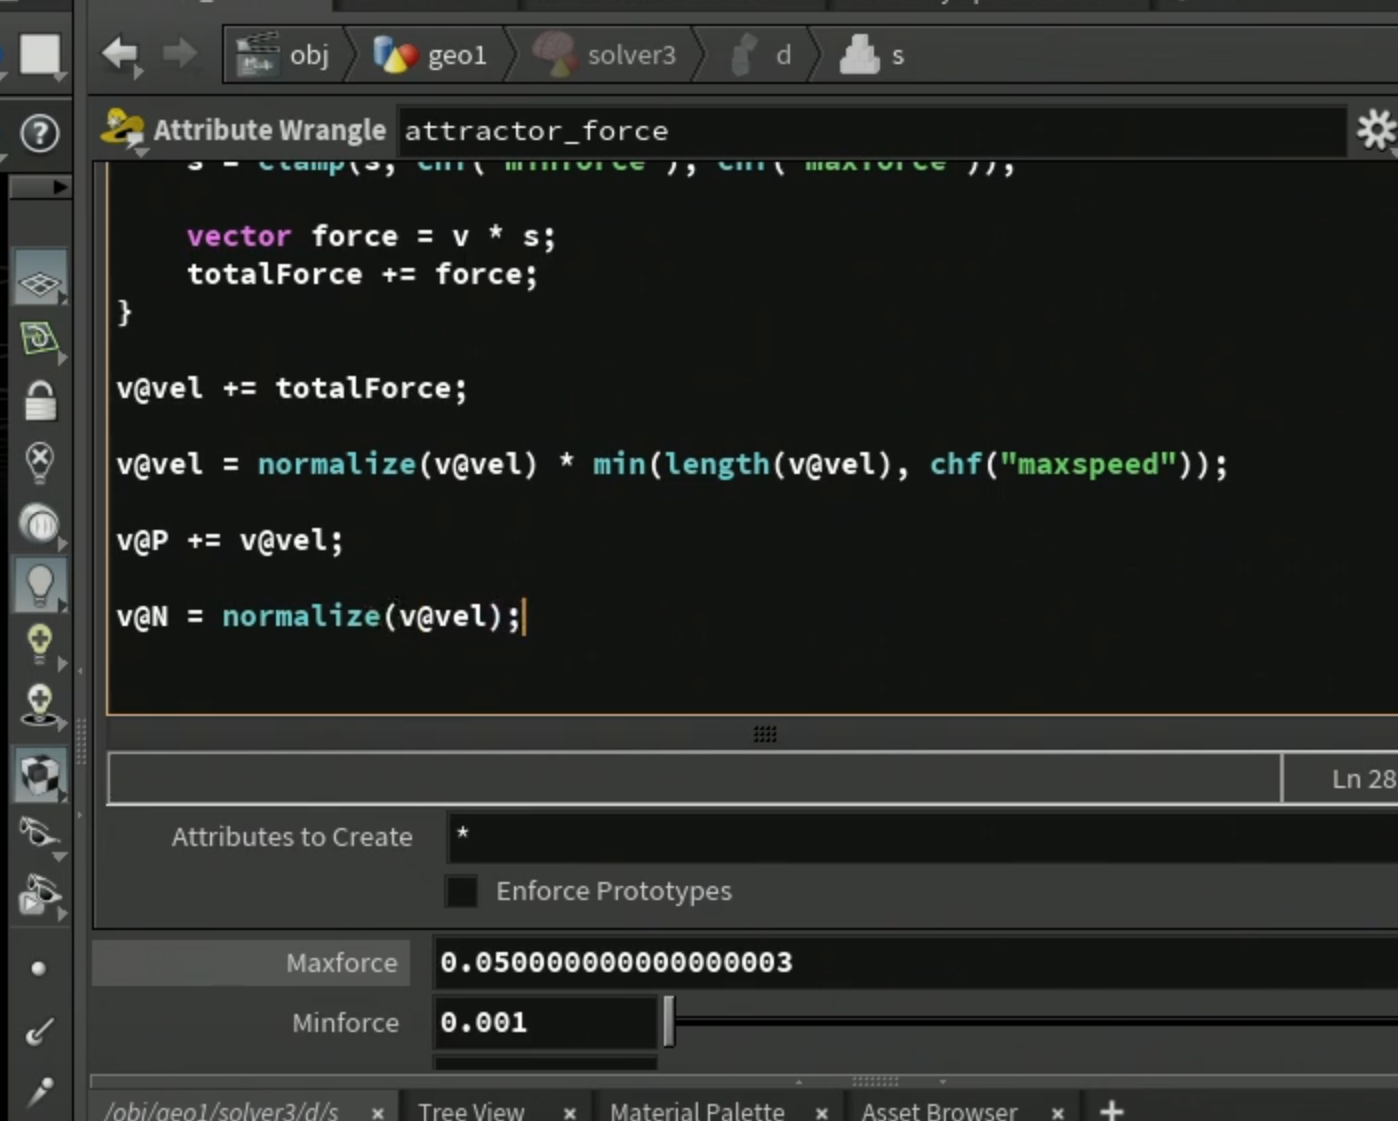Edit the Maxforce value field

pyautogui.click(x=915, y=962)
